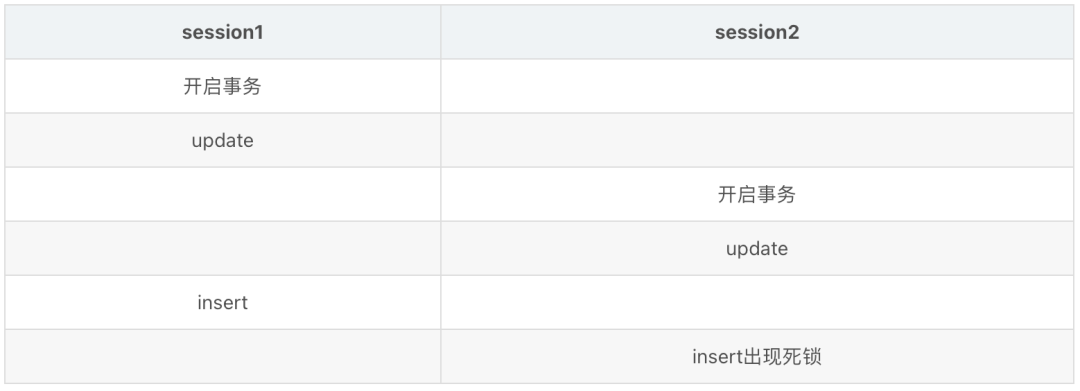This screenshot has width=1080, height=391.
Task: Select the 开启事务 cell under session2
Action: [757, 194]
